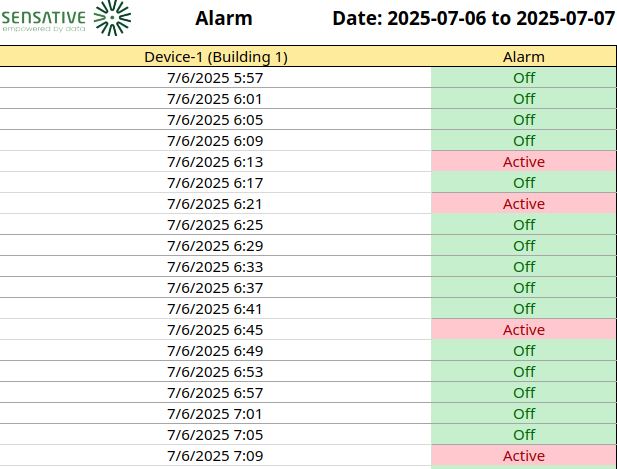Select the Alarm report title
This screenshot has width=617, height=469.
[223, 18]
